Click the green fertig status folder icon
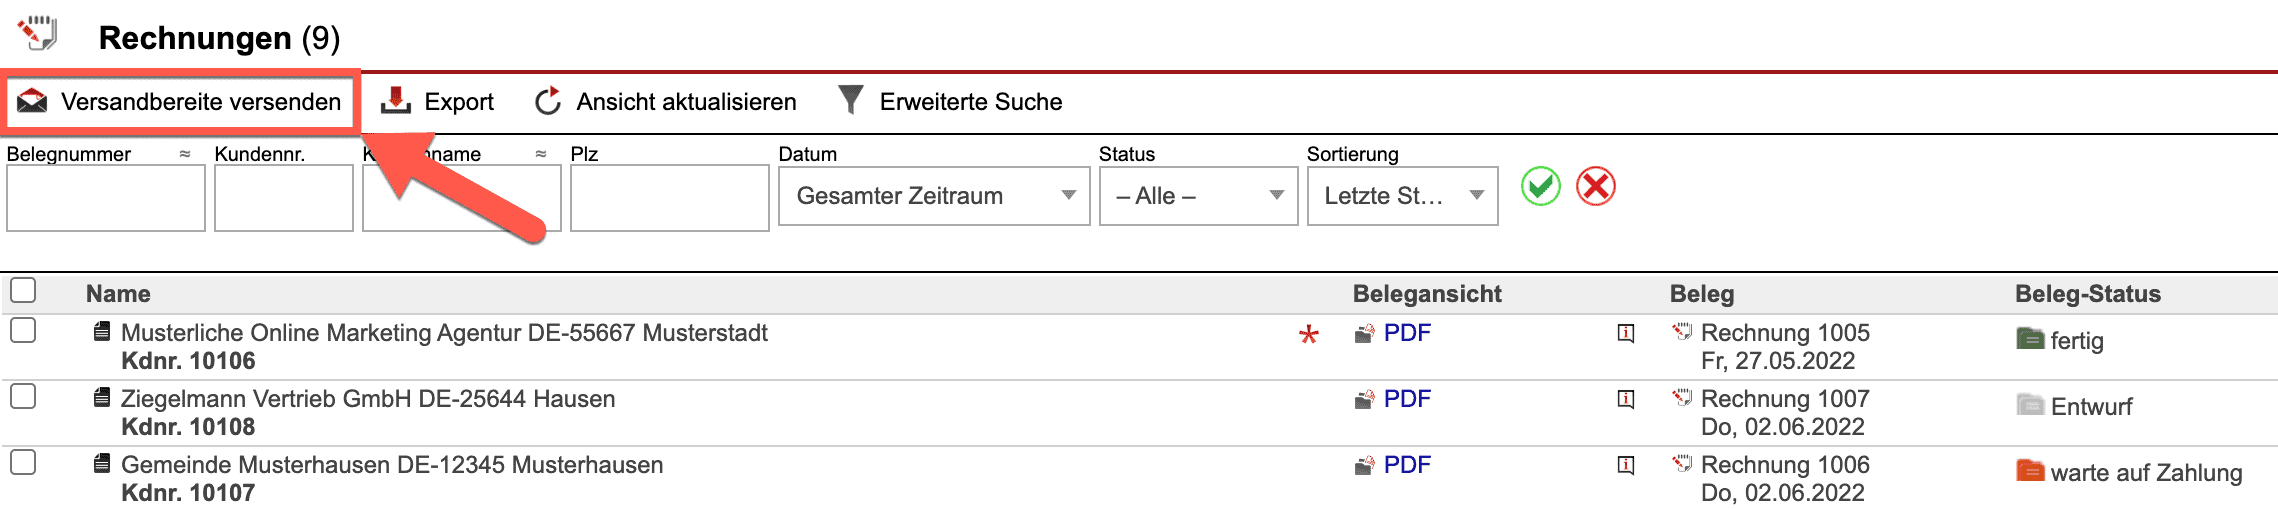 click(x=2030, y=339)
